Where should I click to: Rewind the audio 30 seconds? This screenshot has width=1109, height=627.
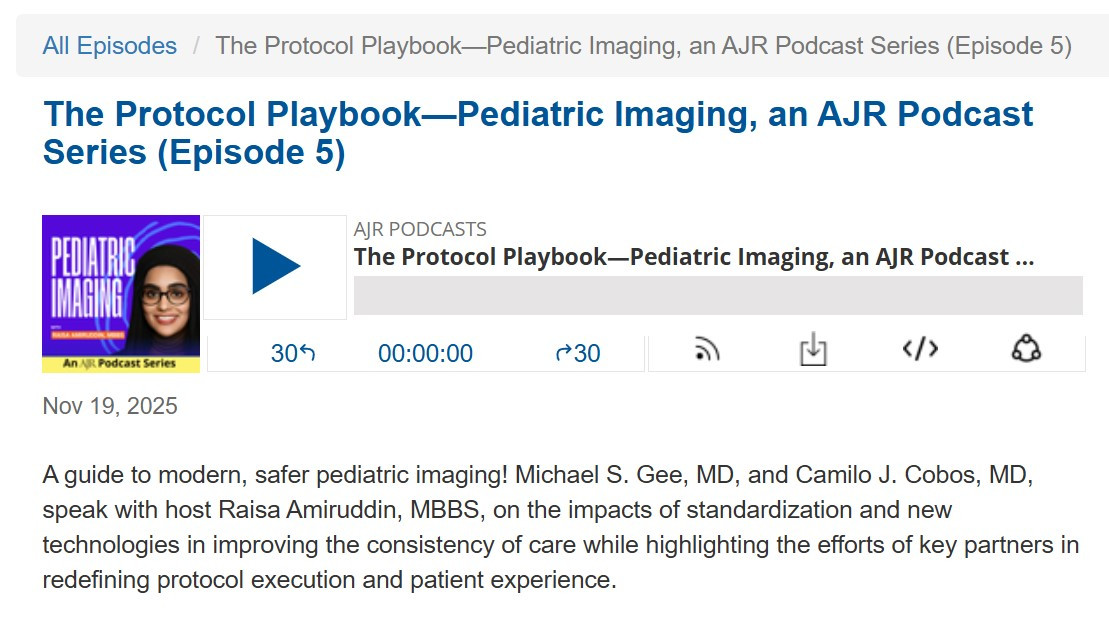click(293, 353)
